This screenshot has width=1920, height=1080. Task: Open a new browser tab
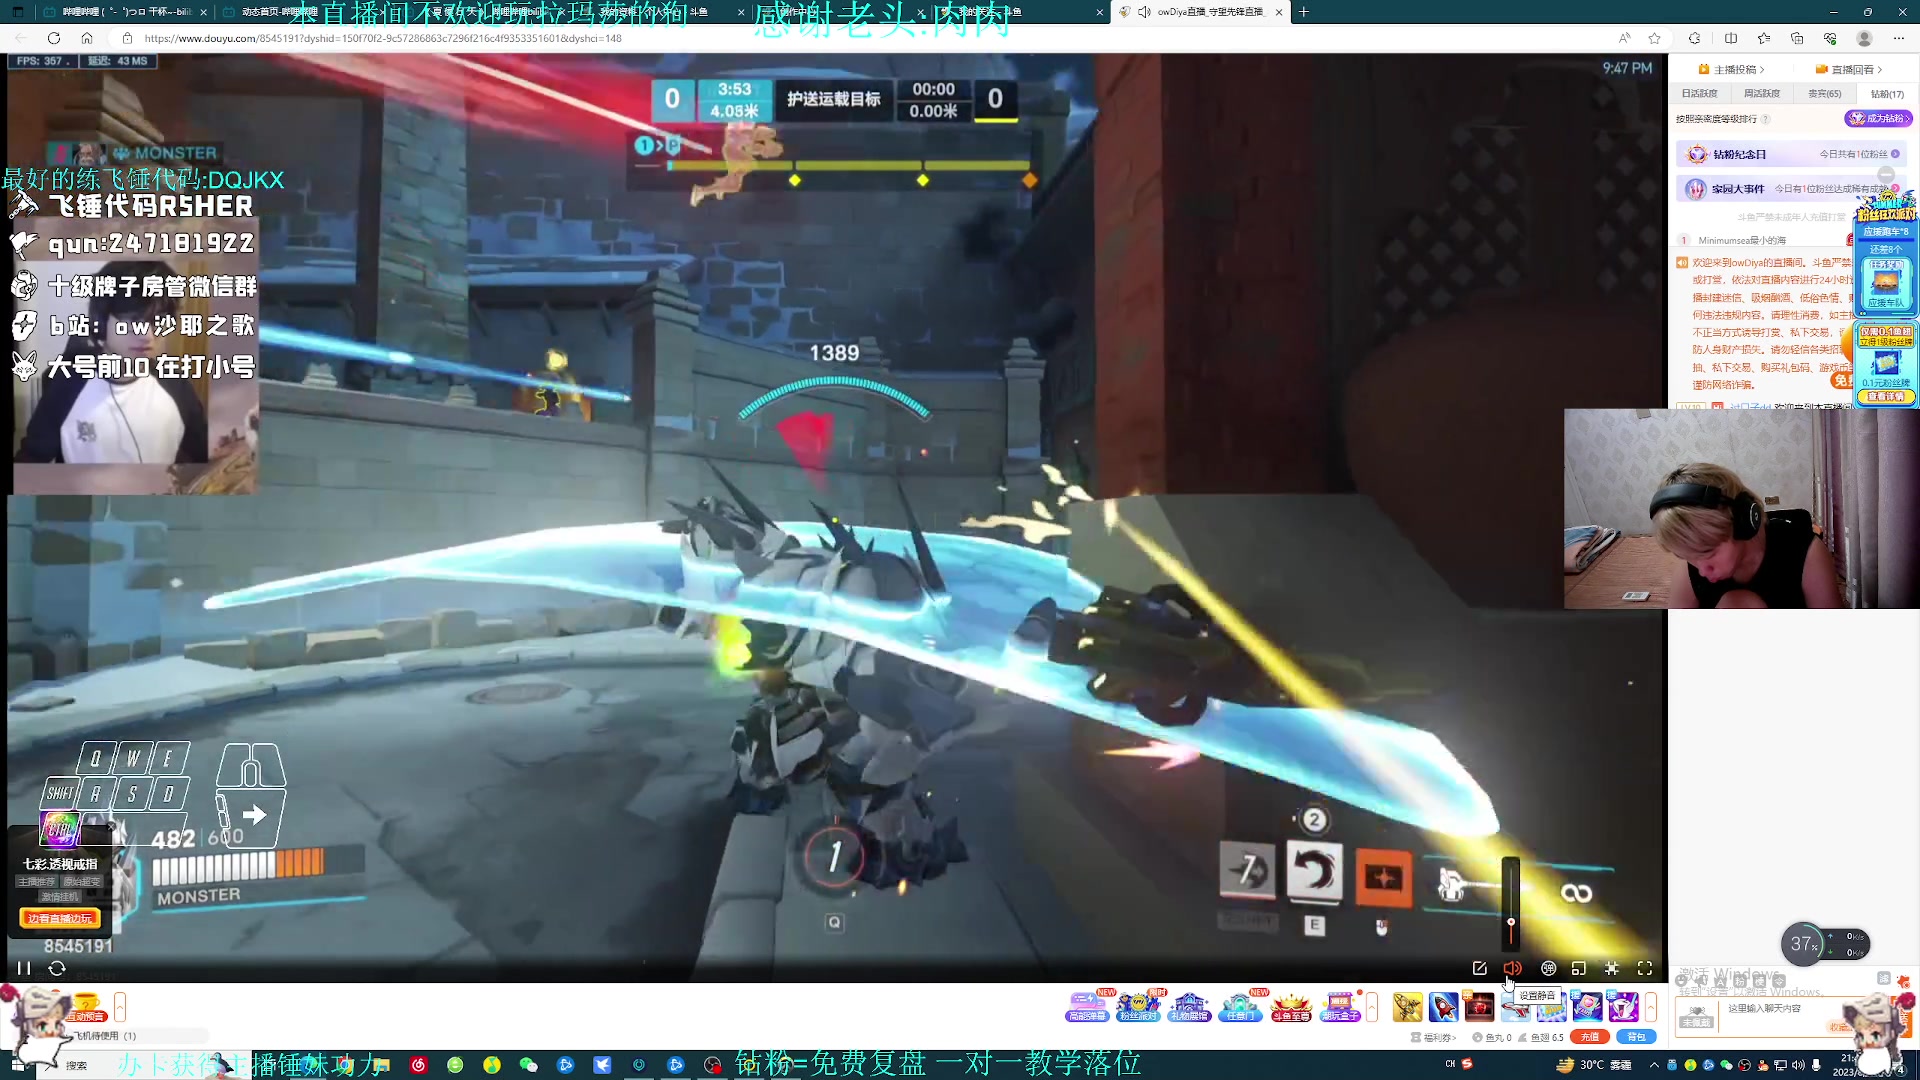pos(1304,12)
